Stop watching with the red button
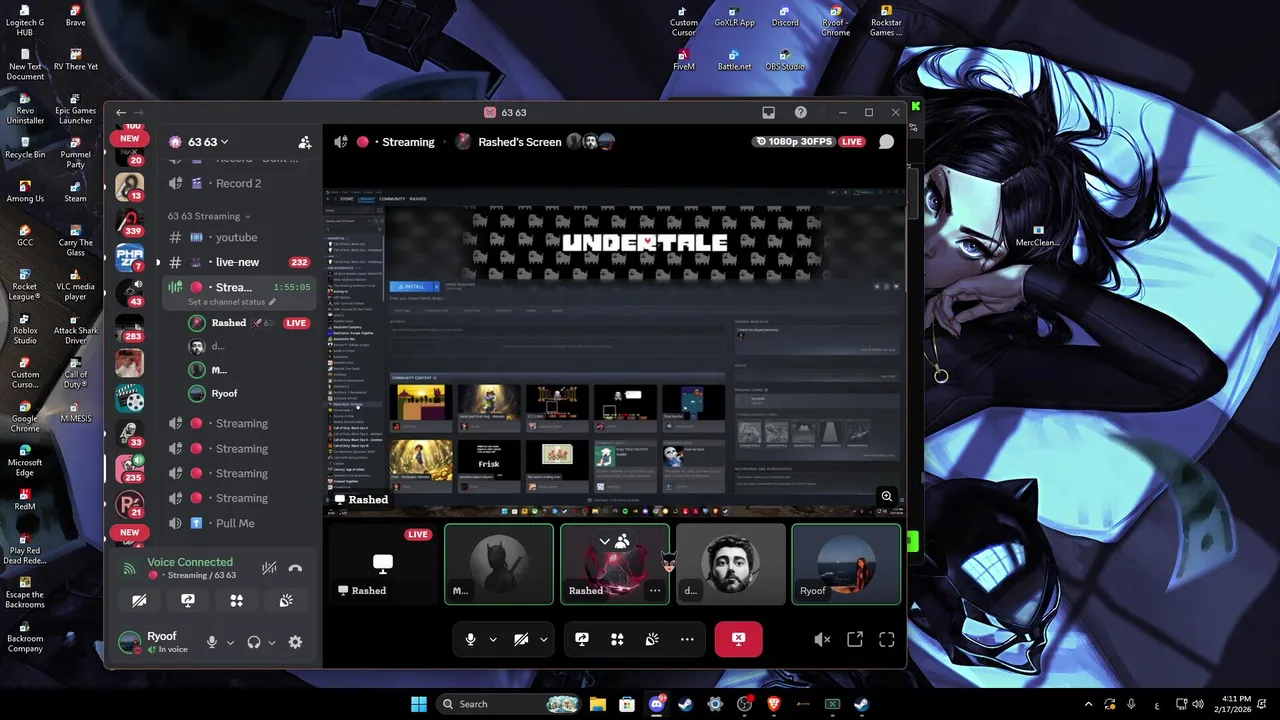The image size is (1280, 720). (x=738, y=639)
